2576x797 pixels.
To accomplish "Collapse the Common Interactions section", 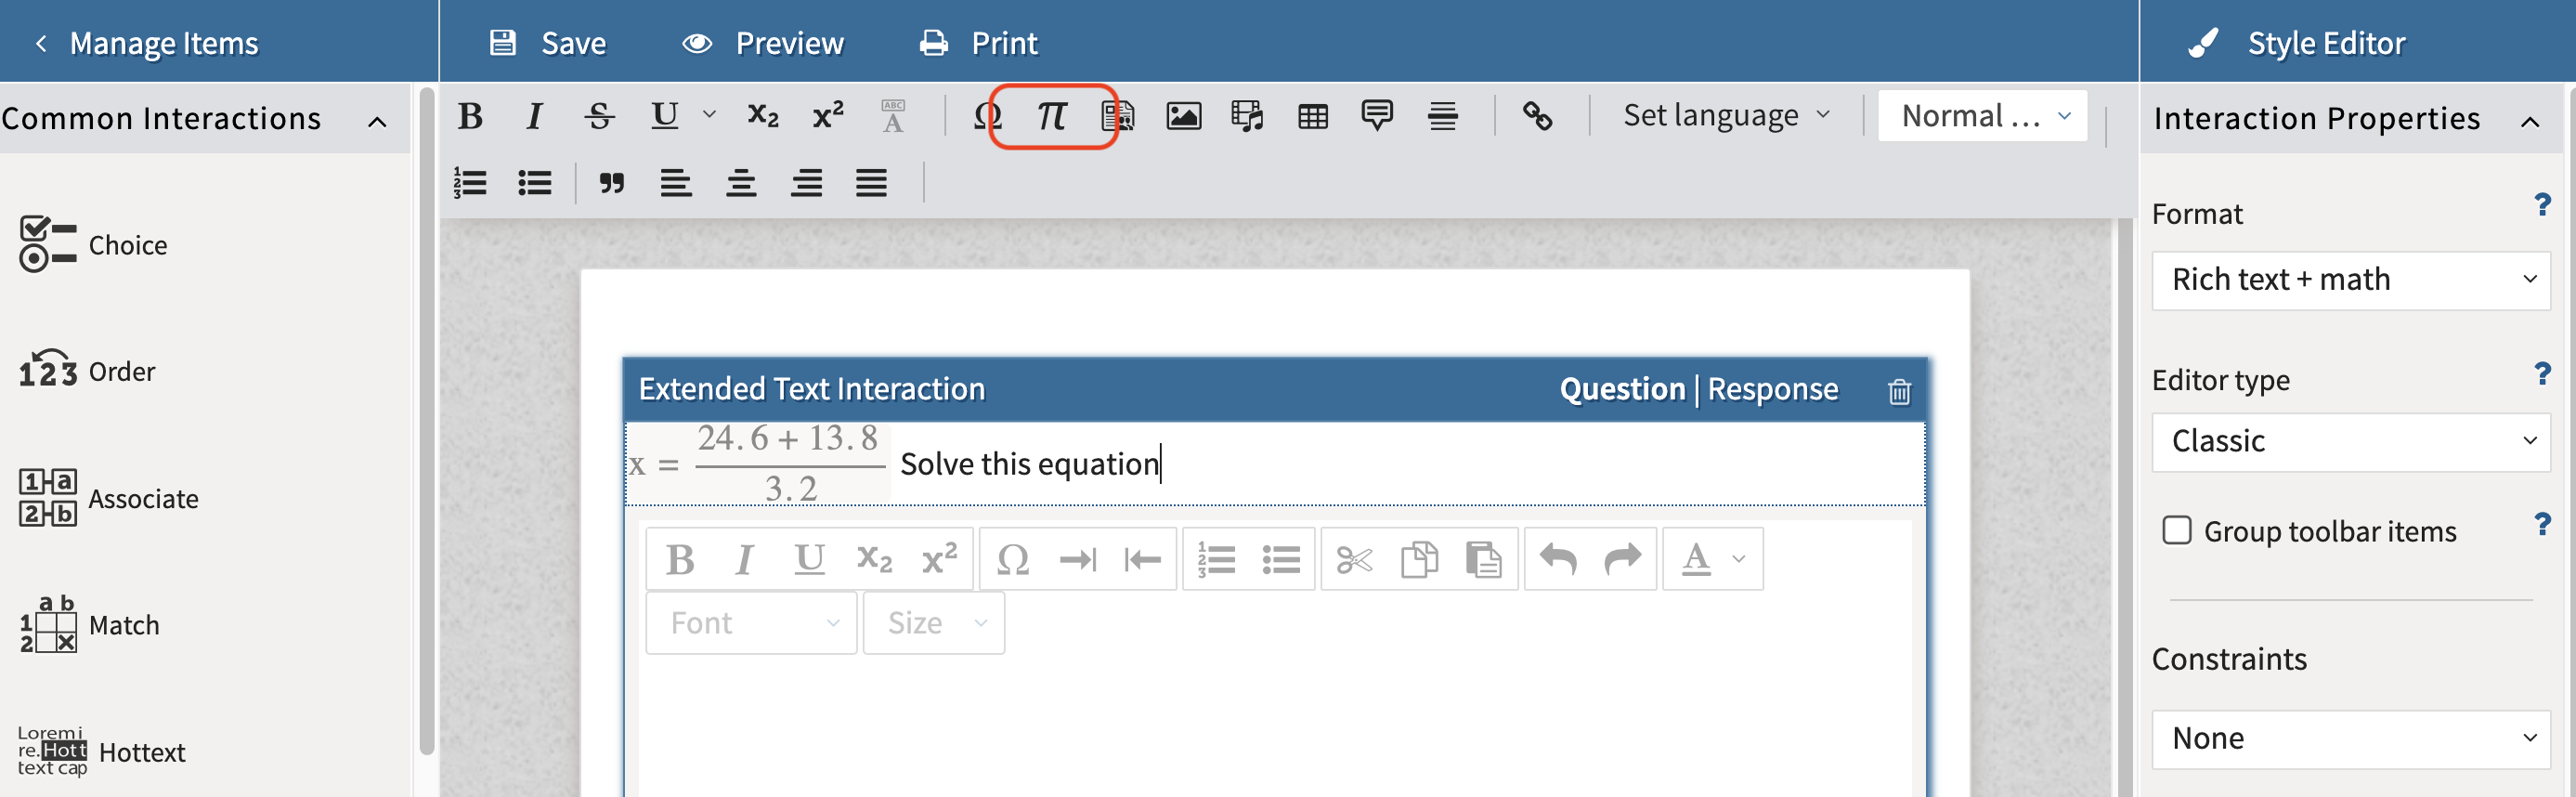I will pos(377,122).
